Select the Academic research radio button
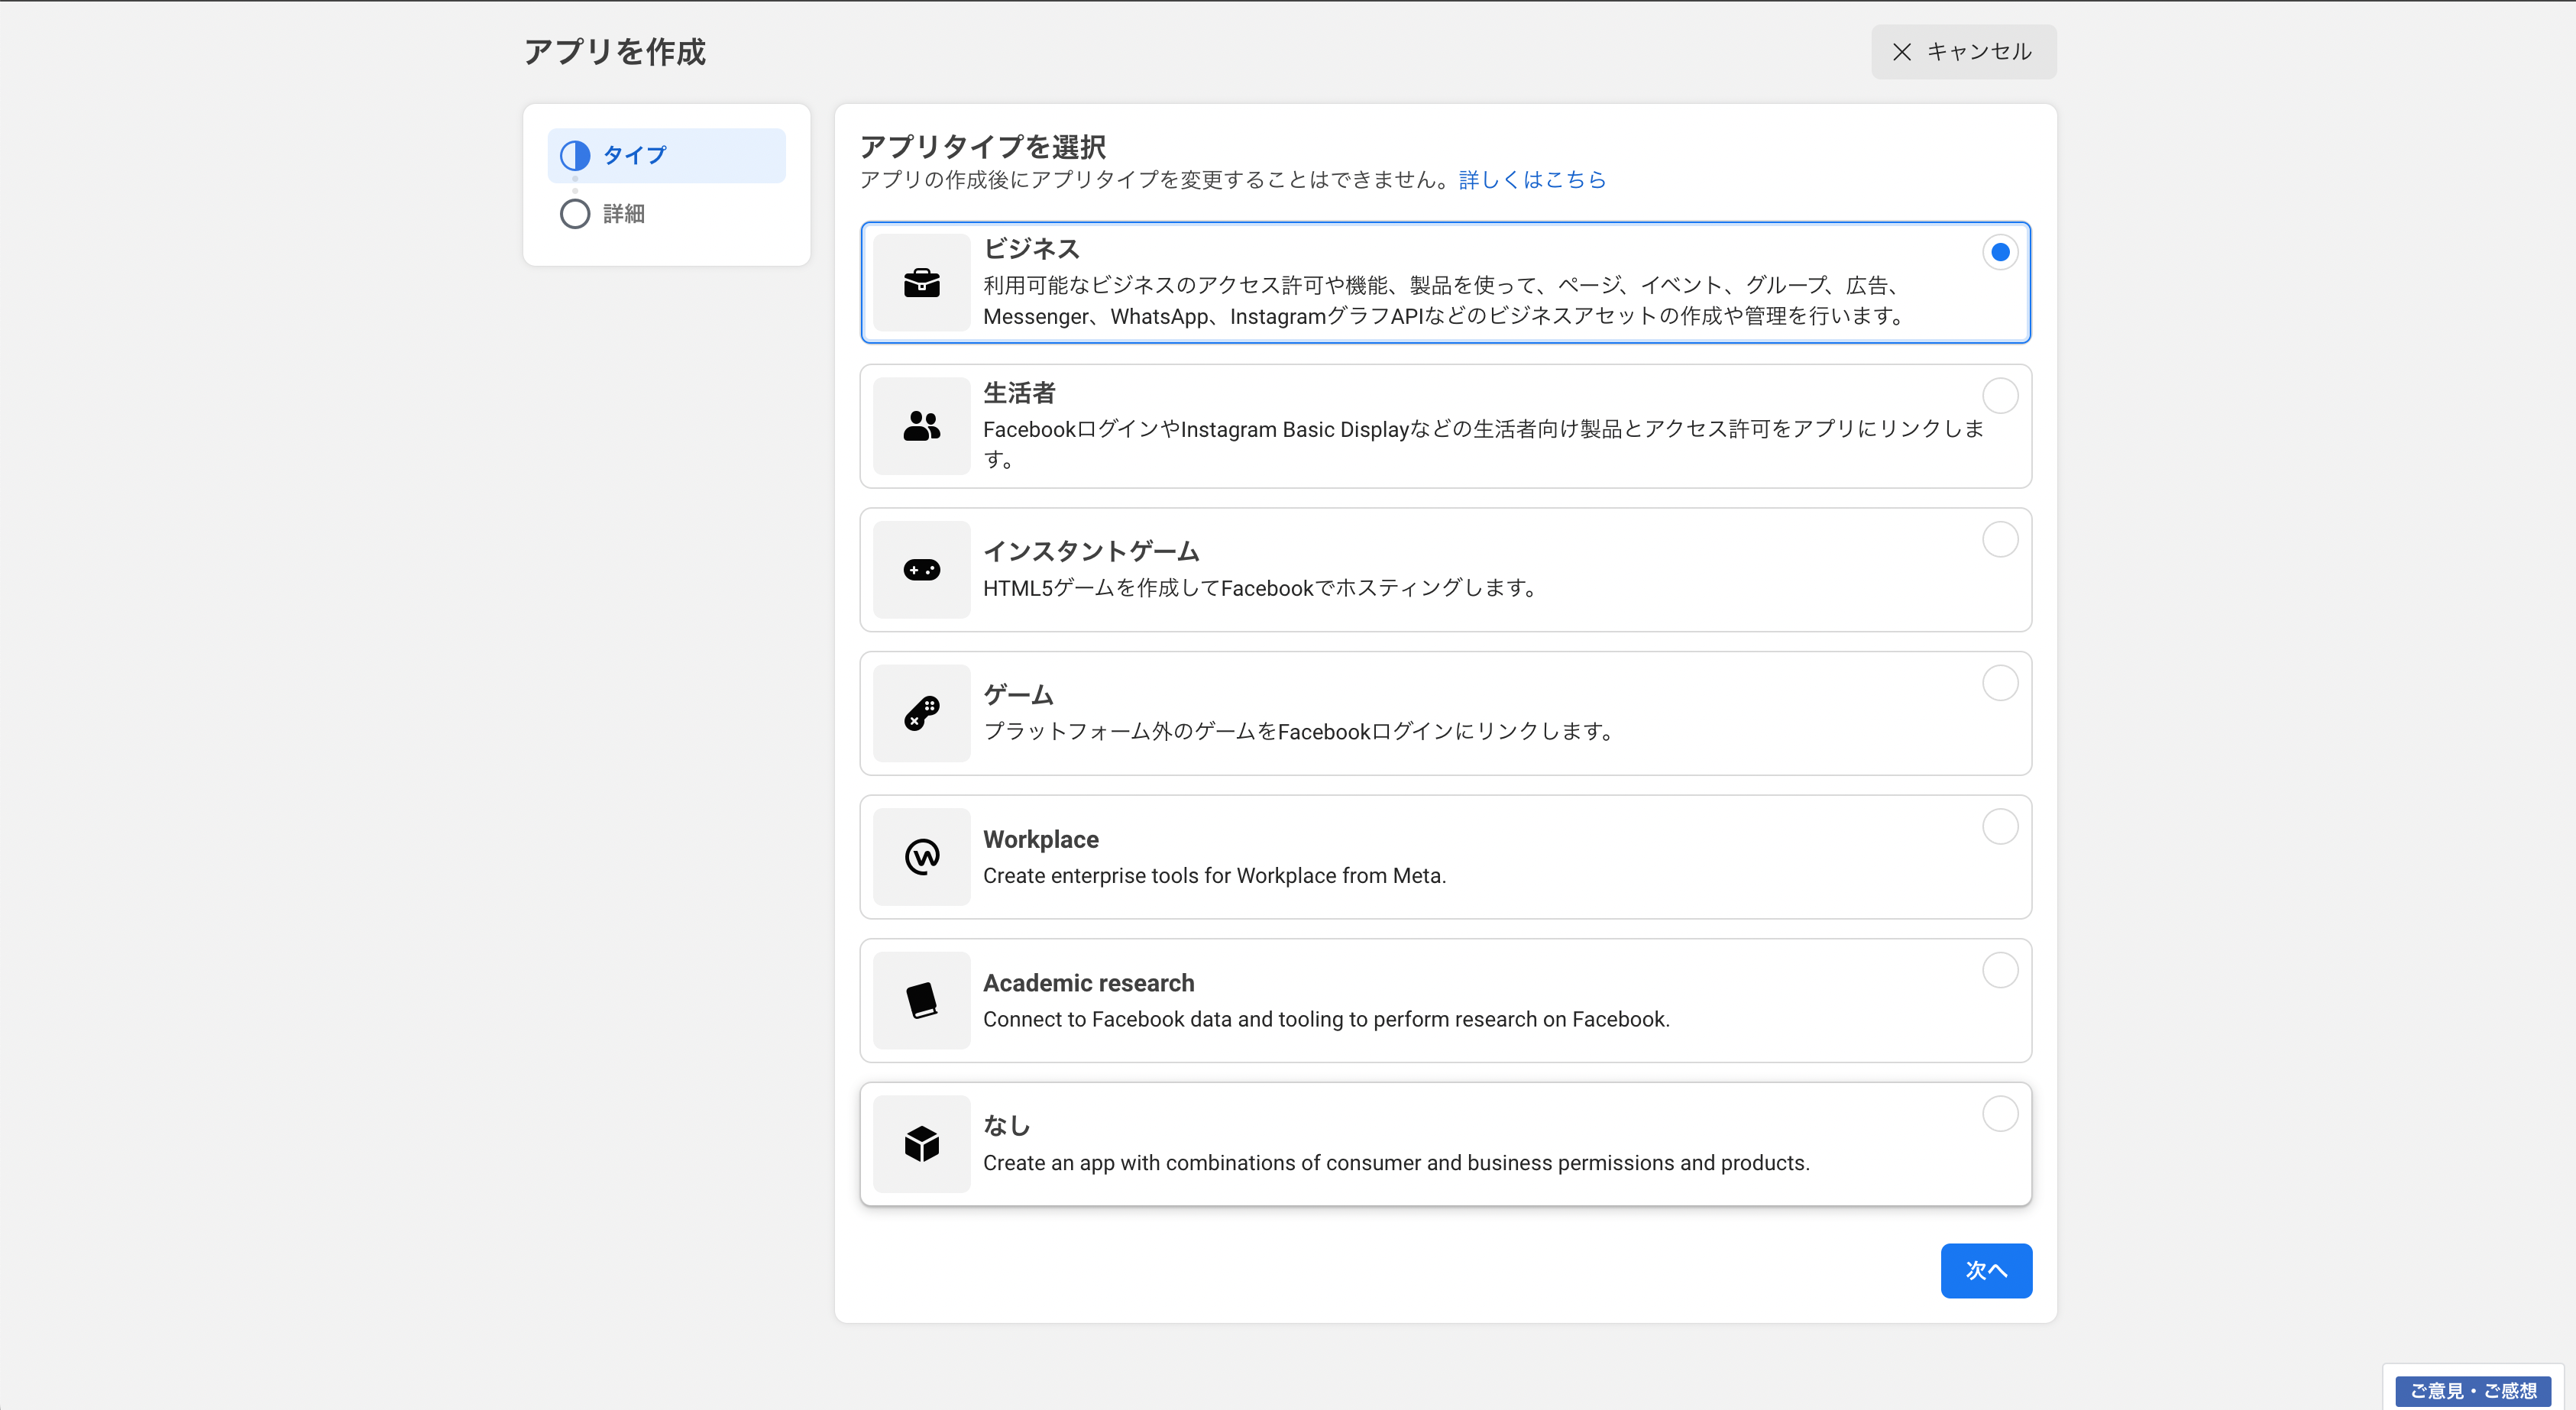Viewport: 2576px width, 1410px height. [x=2000, y=969]
